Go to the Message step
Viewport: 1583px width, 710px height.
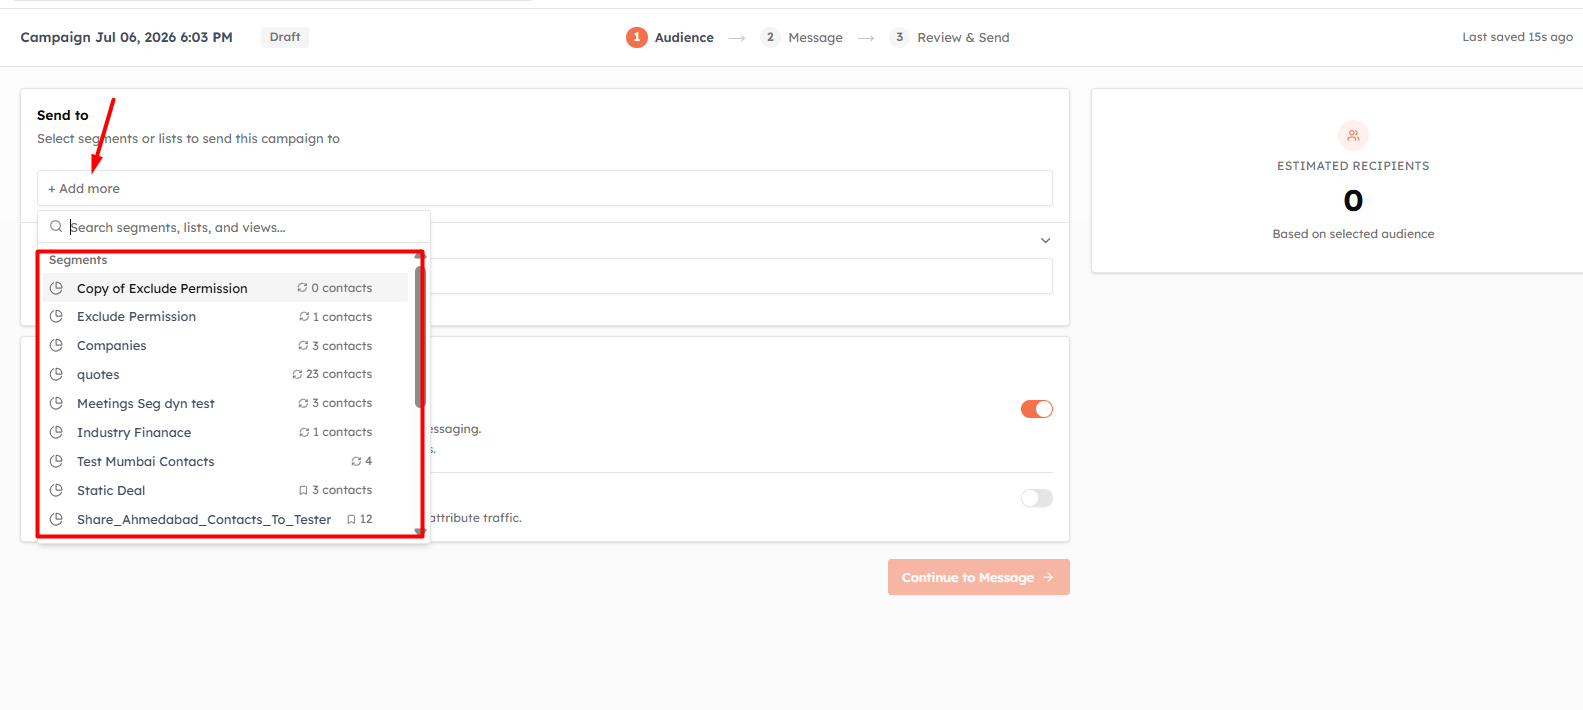[x=802, y=37]
